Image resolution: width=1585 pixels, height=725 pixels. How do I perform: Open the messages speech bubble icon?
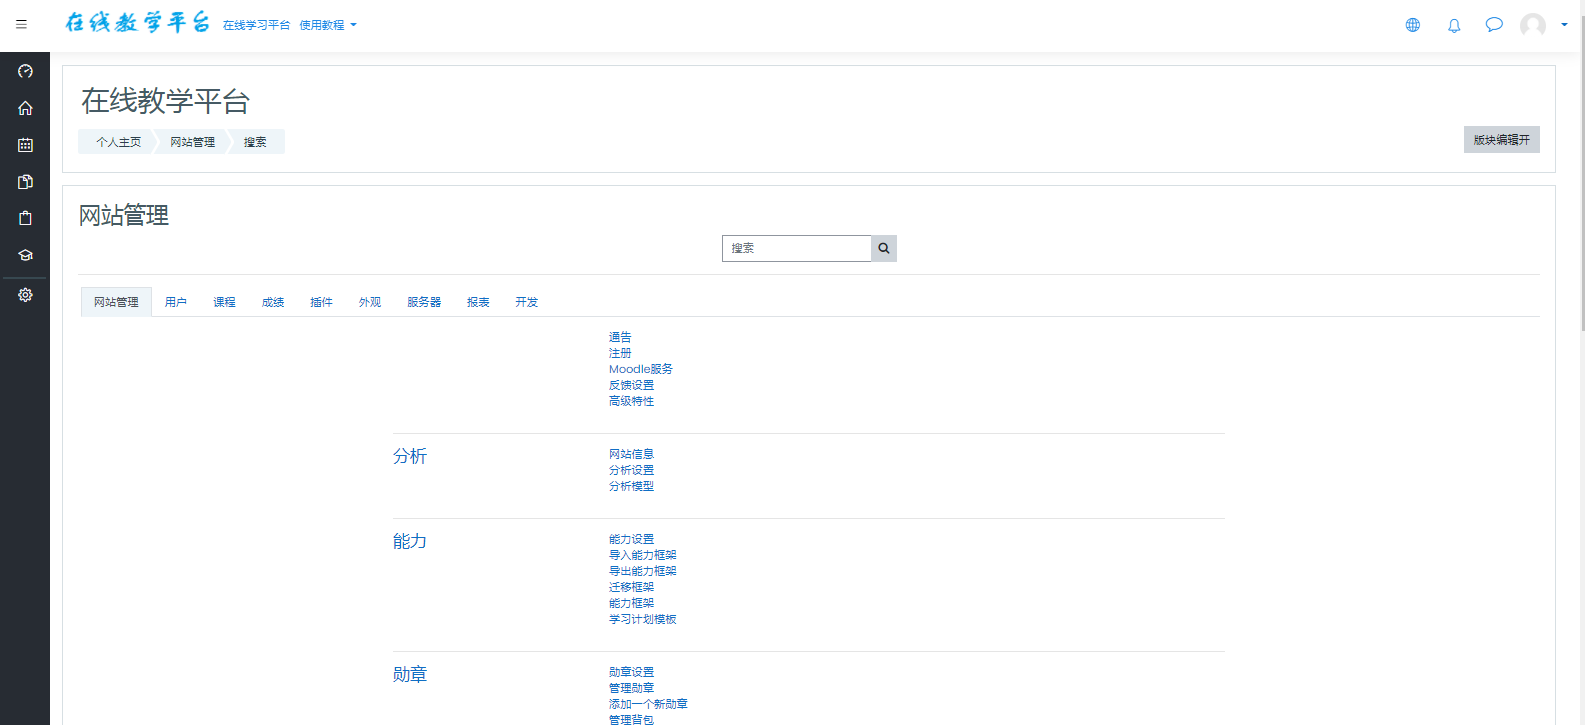click(x=1494, y=25)
